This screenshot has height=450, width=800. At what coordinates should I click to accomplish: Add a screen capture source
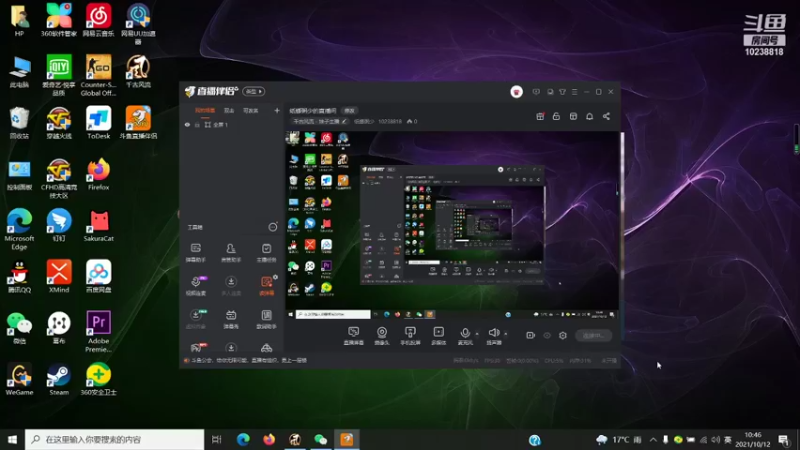coord(354,336)
